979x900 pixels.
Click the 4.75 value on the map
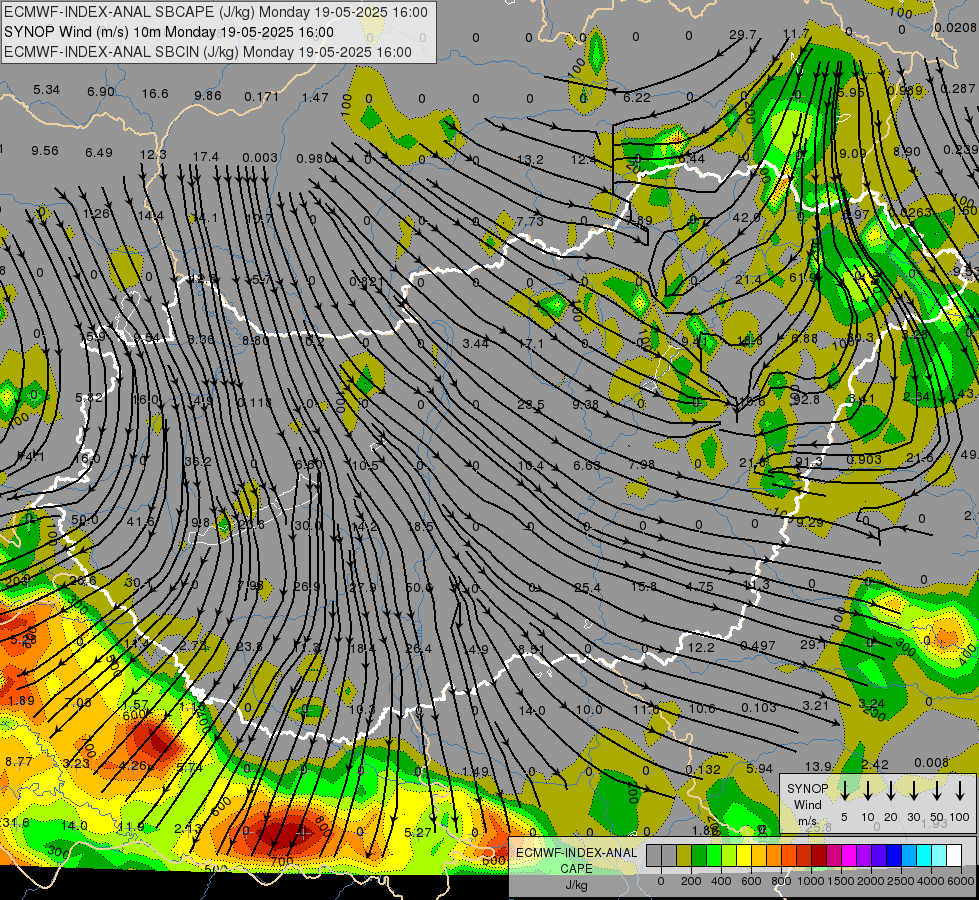coord(699,586)
